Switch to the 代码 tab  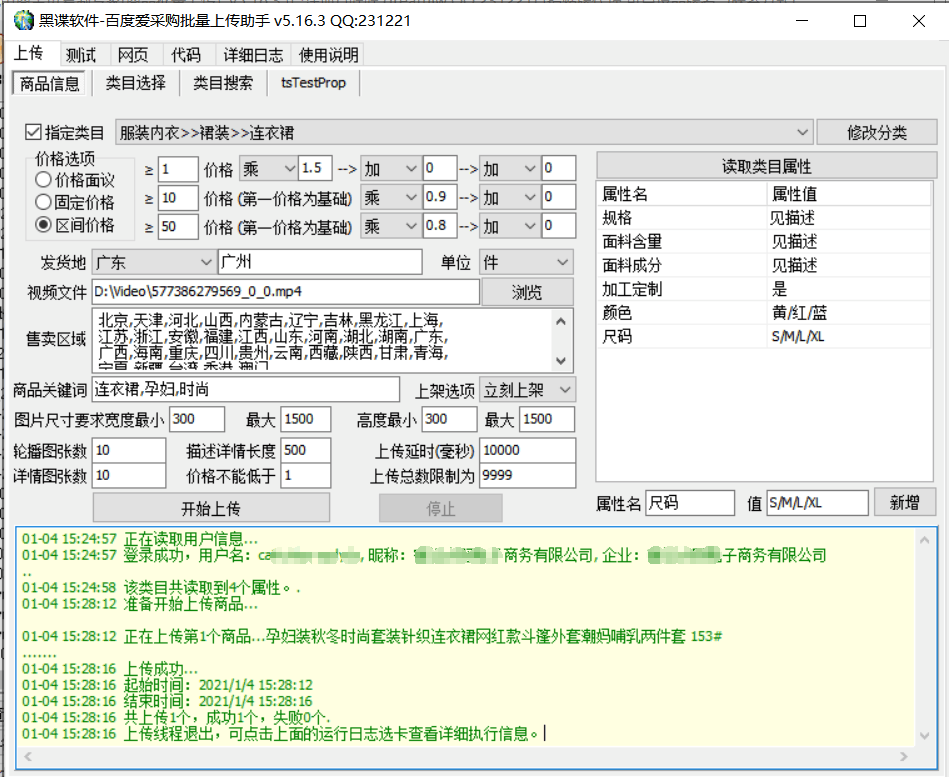pyautogui.click(x=186, y=55)
